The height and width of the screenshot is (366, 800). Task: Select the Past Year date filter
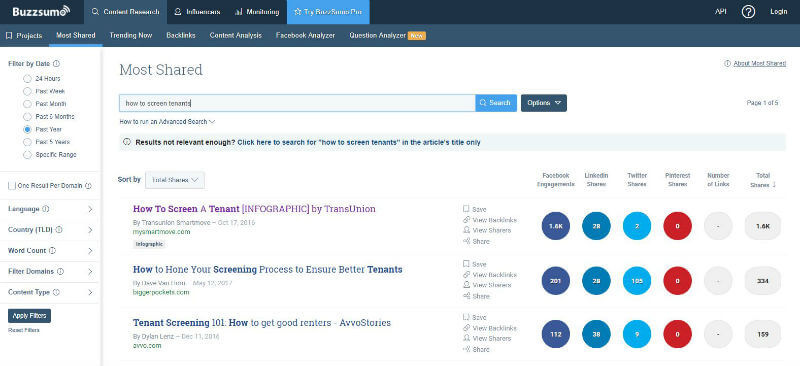point(28,129)
